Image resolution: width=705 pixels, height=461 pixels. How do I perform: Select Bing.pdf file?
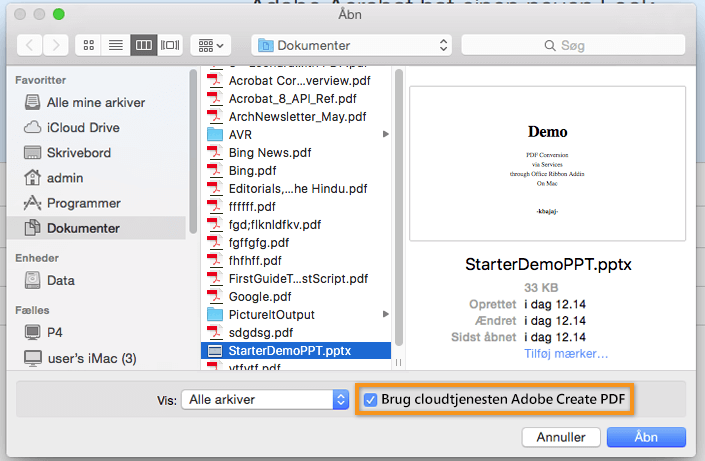[x=296, y=170]
